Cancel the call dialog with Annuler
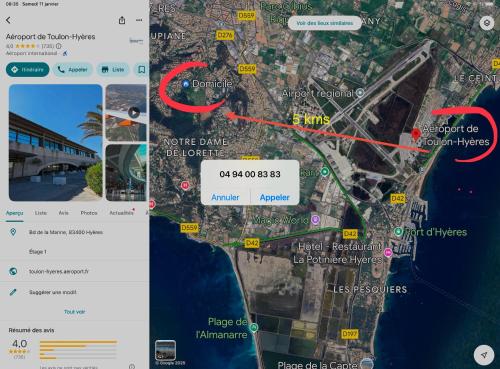 (x=225, y=197)
